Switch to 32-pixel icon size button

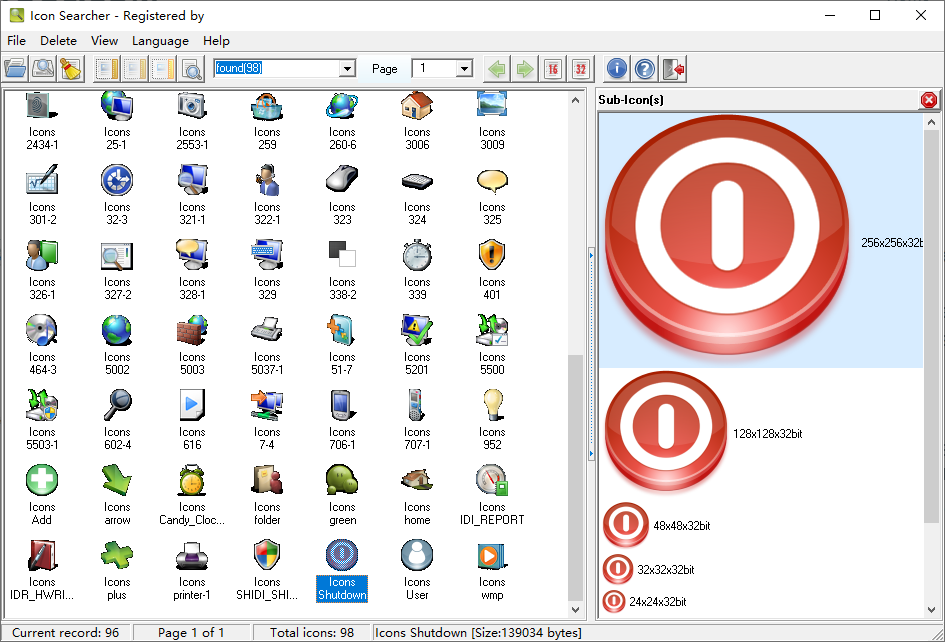(580, 69)
